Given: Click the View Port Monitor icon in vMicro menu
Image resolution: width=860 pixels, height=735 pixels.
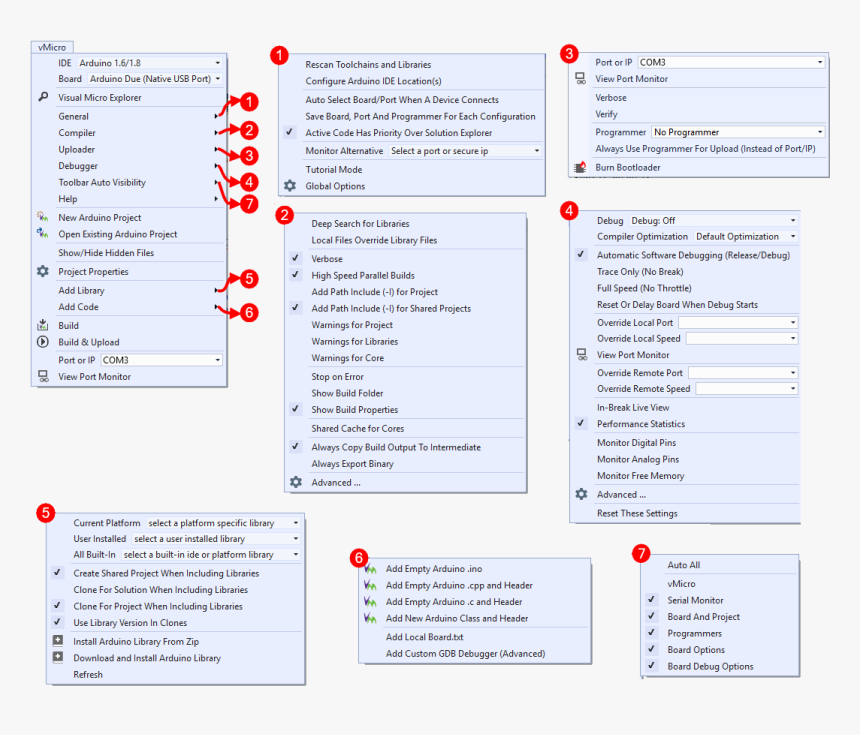Looking at the screenshot, I should (x=43, y=376).
